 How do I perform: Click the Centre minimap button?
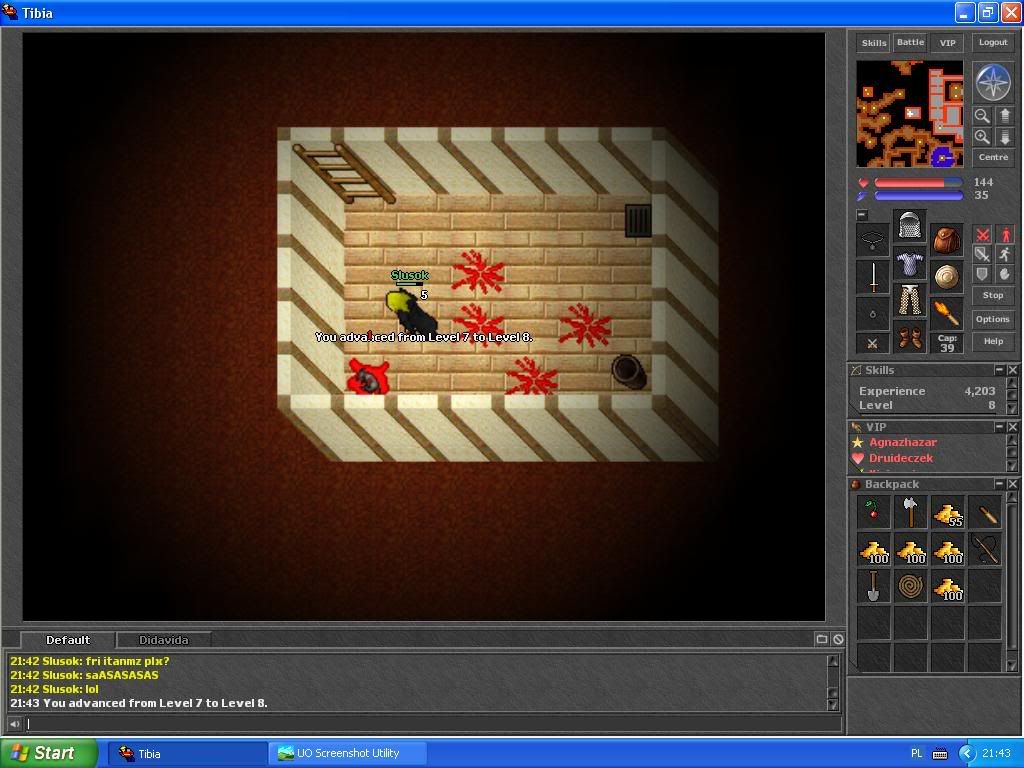pyautogui.click(x=993, y=157)
